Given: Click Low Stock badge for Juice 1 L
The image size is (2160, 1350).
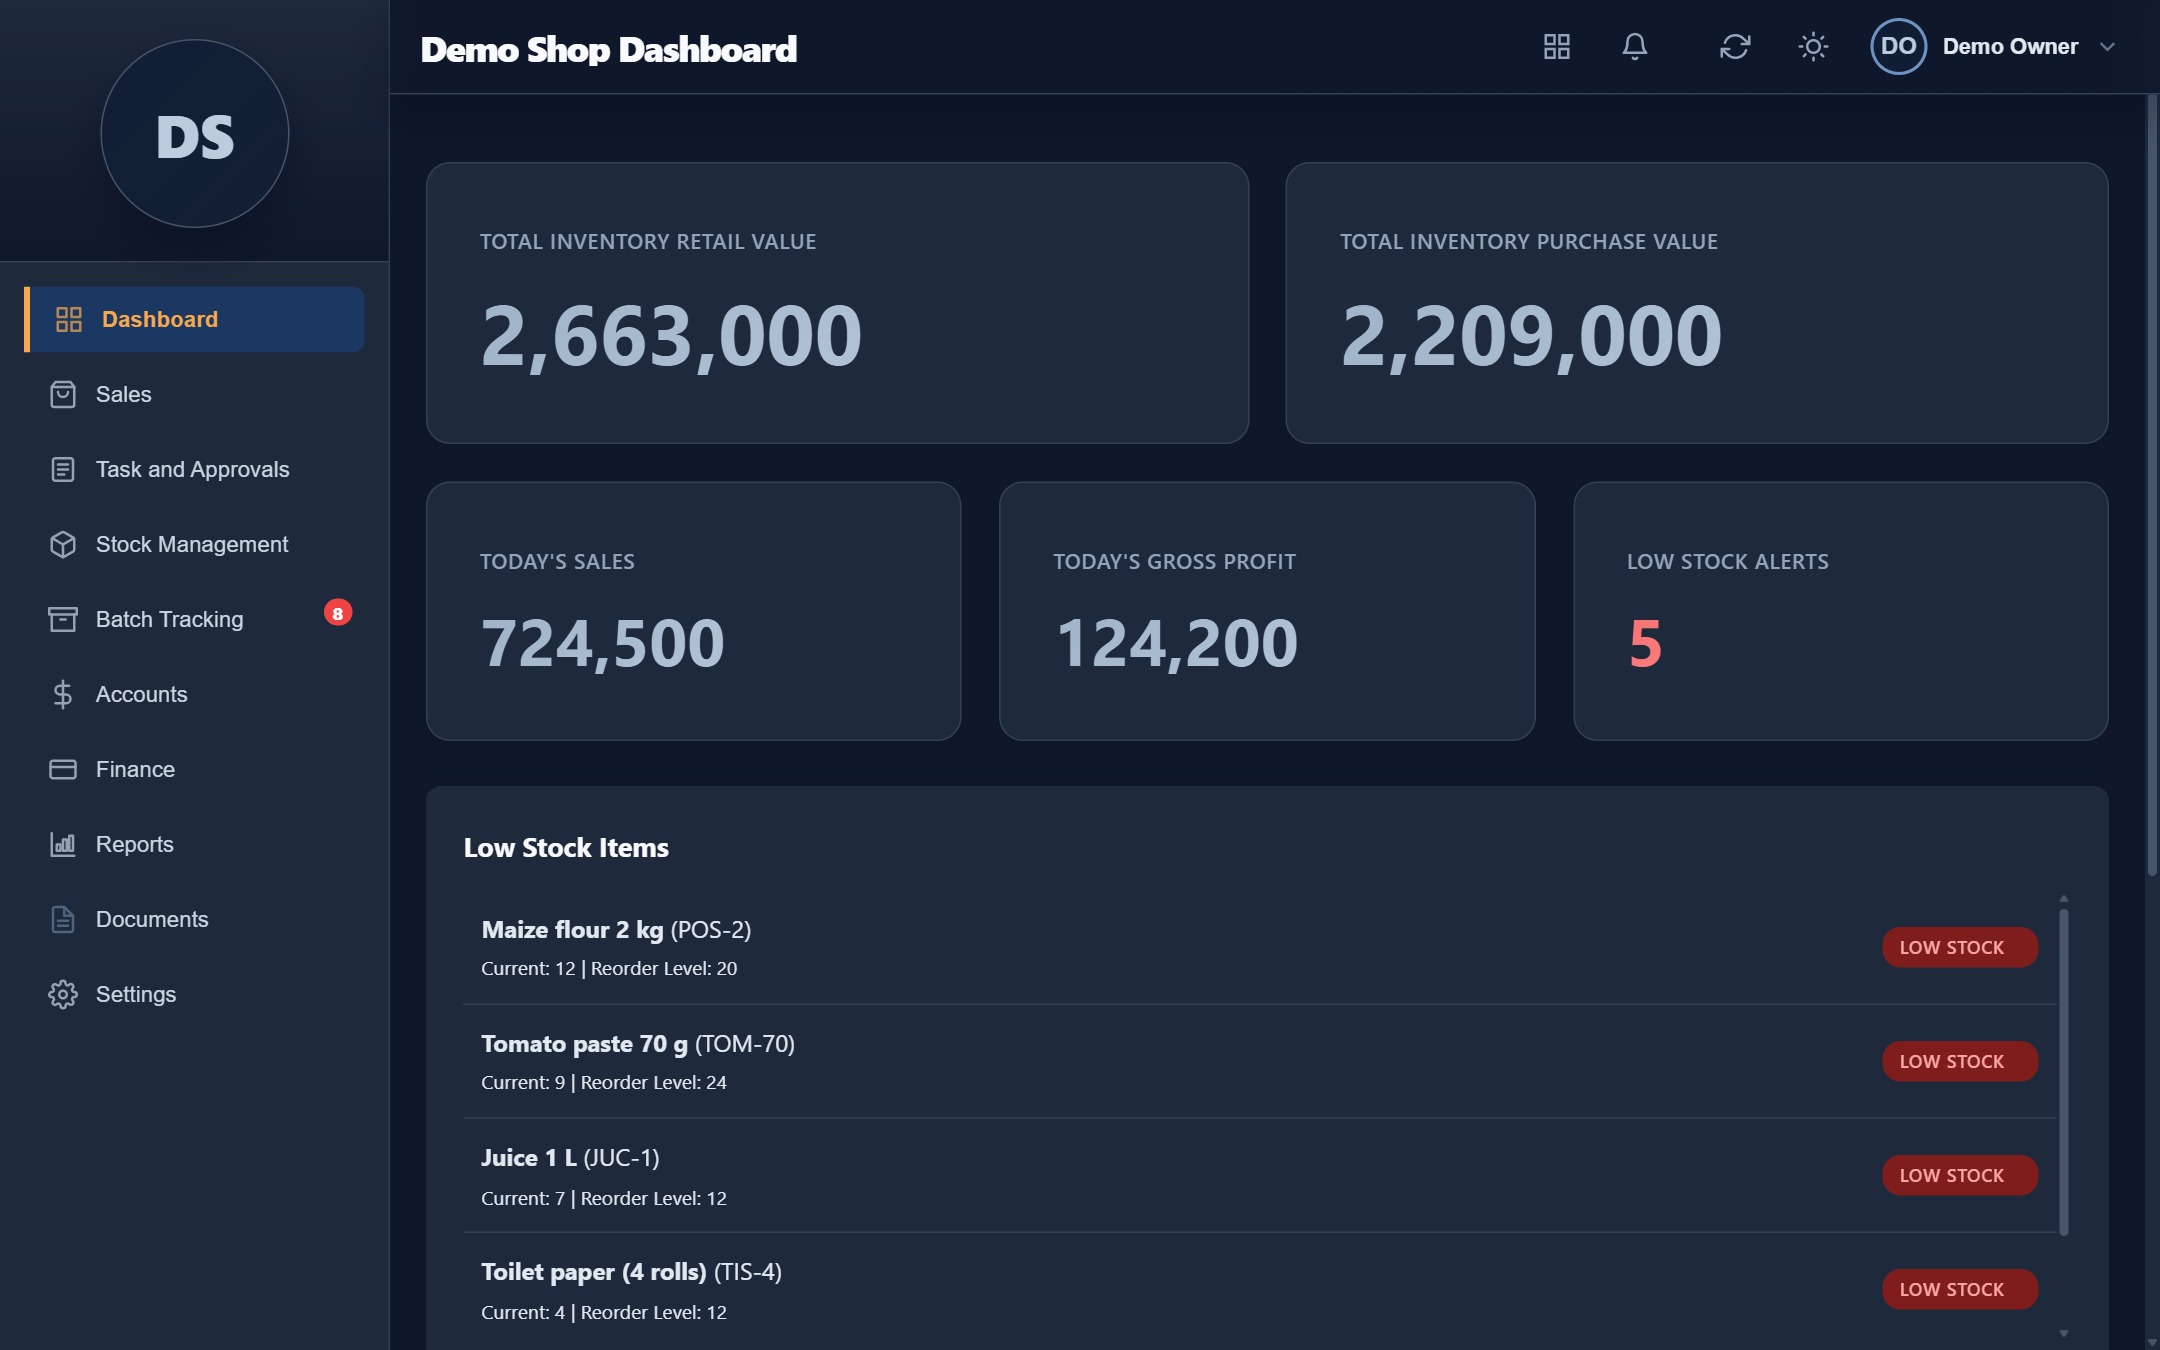Looking at the screenshot, I should point(1960,1175).
